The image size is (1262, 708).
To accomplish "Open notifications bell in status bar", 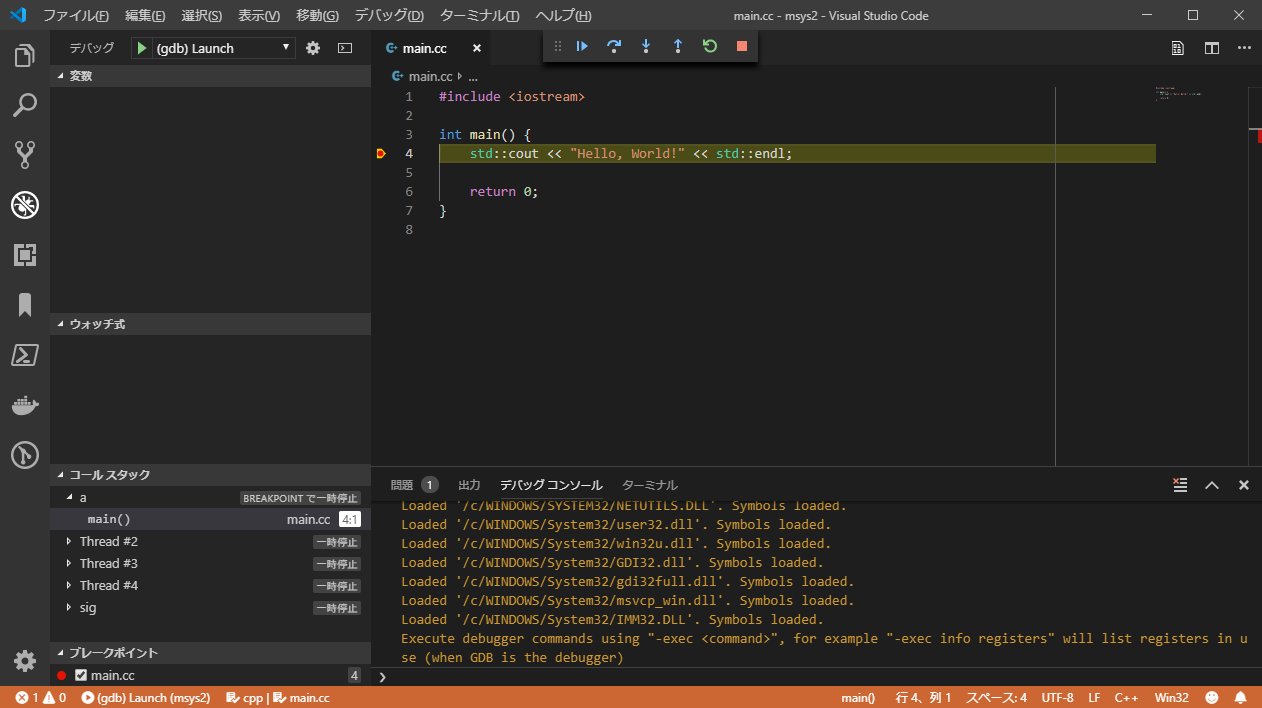I will point(1241,697).
